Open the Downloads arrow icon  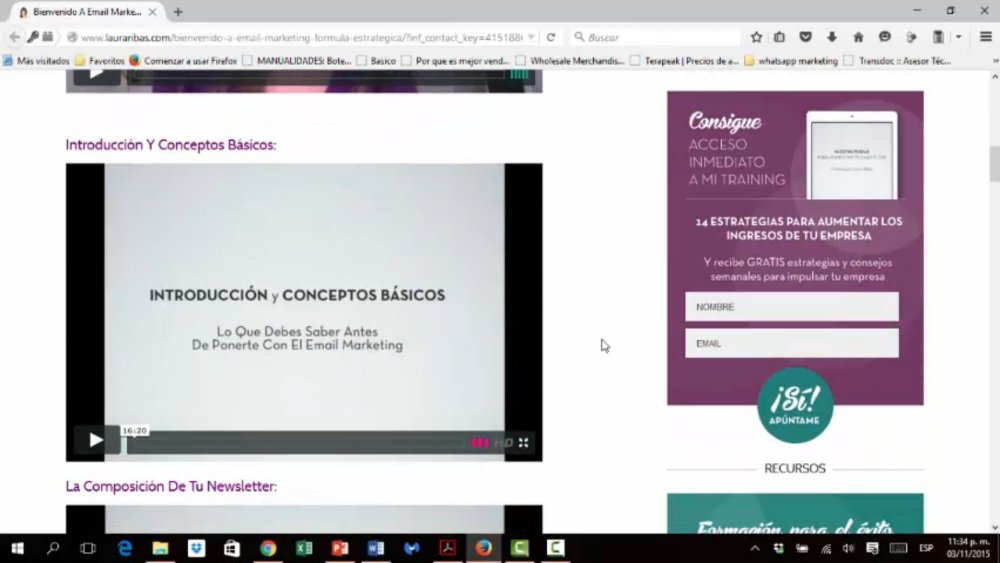[x=832, y=38]
